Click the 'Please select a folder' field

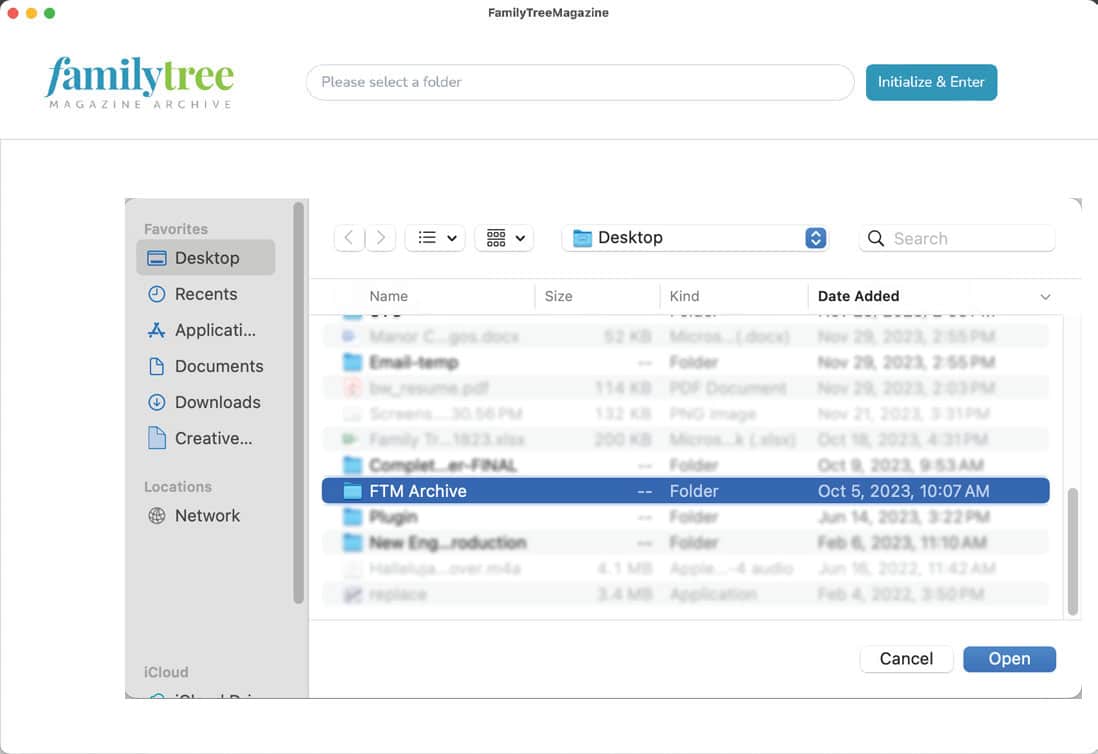(x=580, y=82)
